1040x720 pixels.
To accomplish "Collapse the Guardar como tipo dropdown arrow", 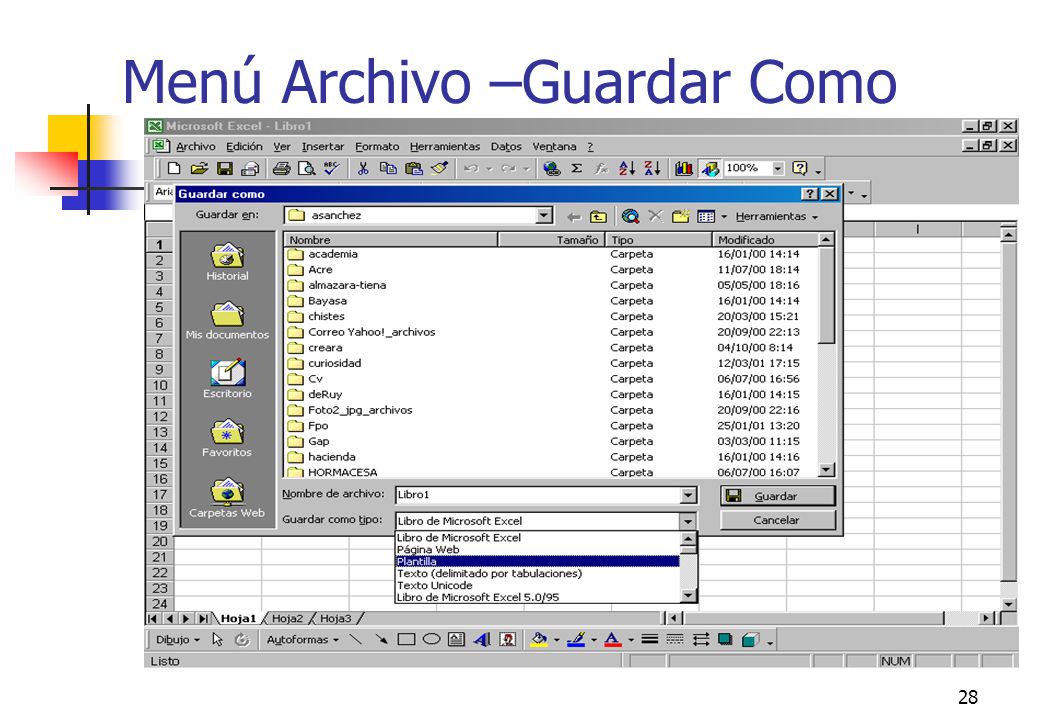I will (x=688, y=521).
